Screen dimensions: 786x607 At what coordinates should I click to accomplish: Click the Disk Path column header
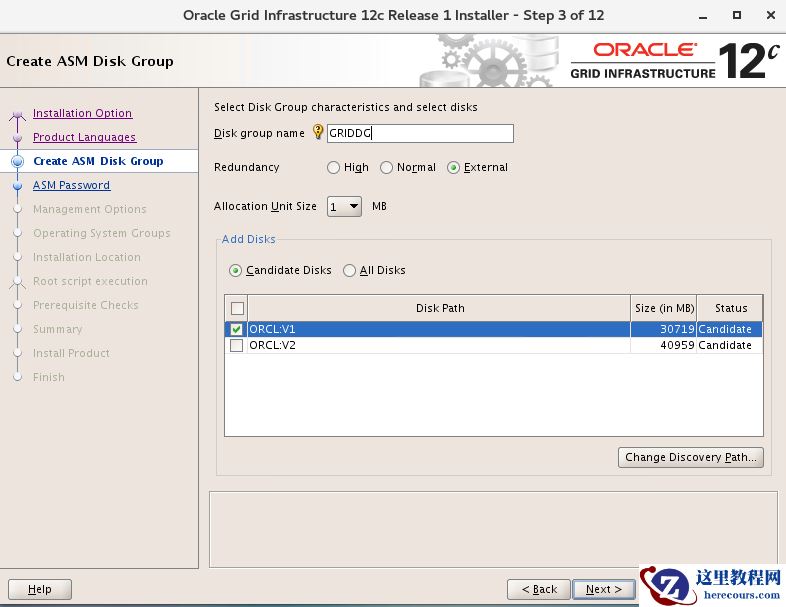coord(440,308)
